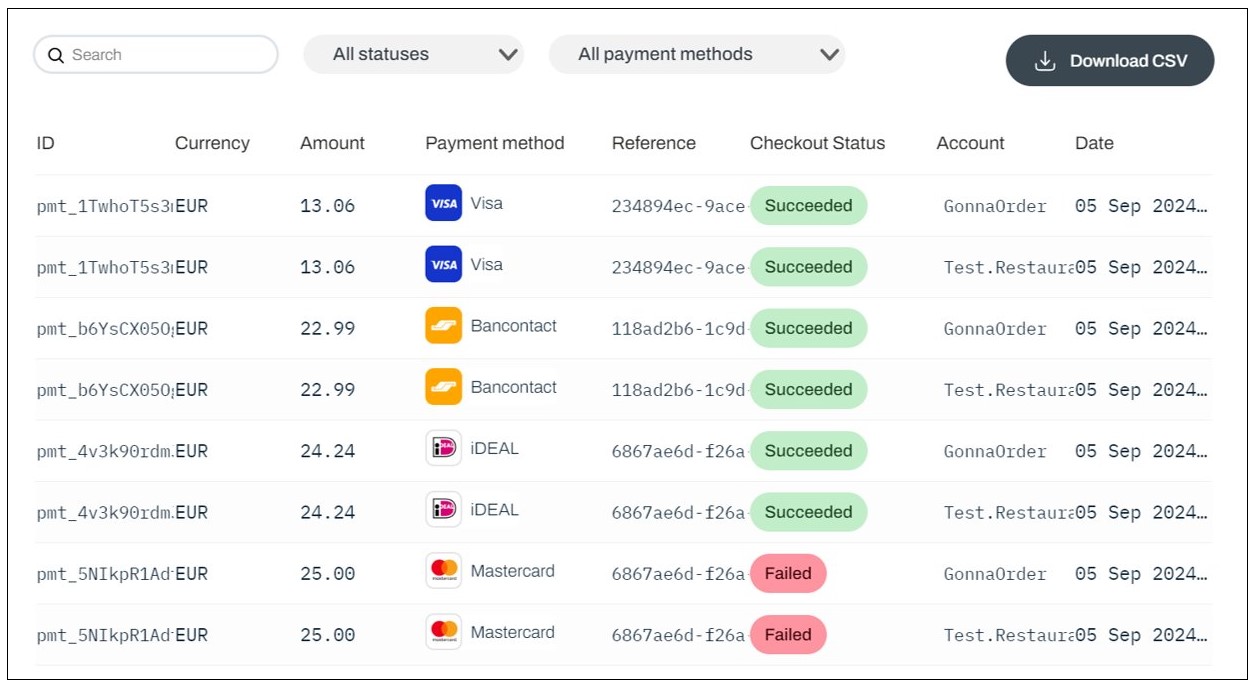Click reference 6867ae6d-f26a in the GonnaOrder iDEAL row
The height and width of the screenshot is (687, 1255).
(680, 452)
